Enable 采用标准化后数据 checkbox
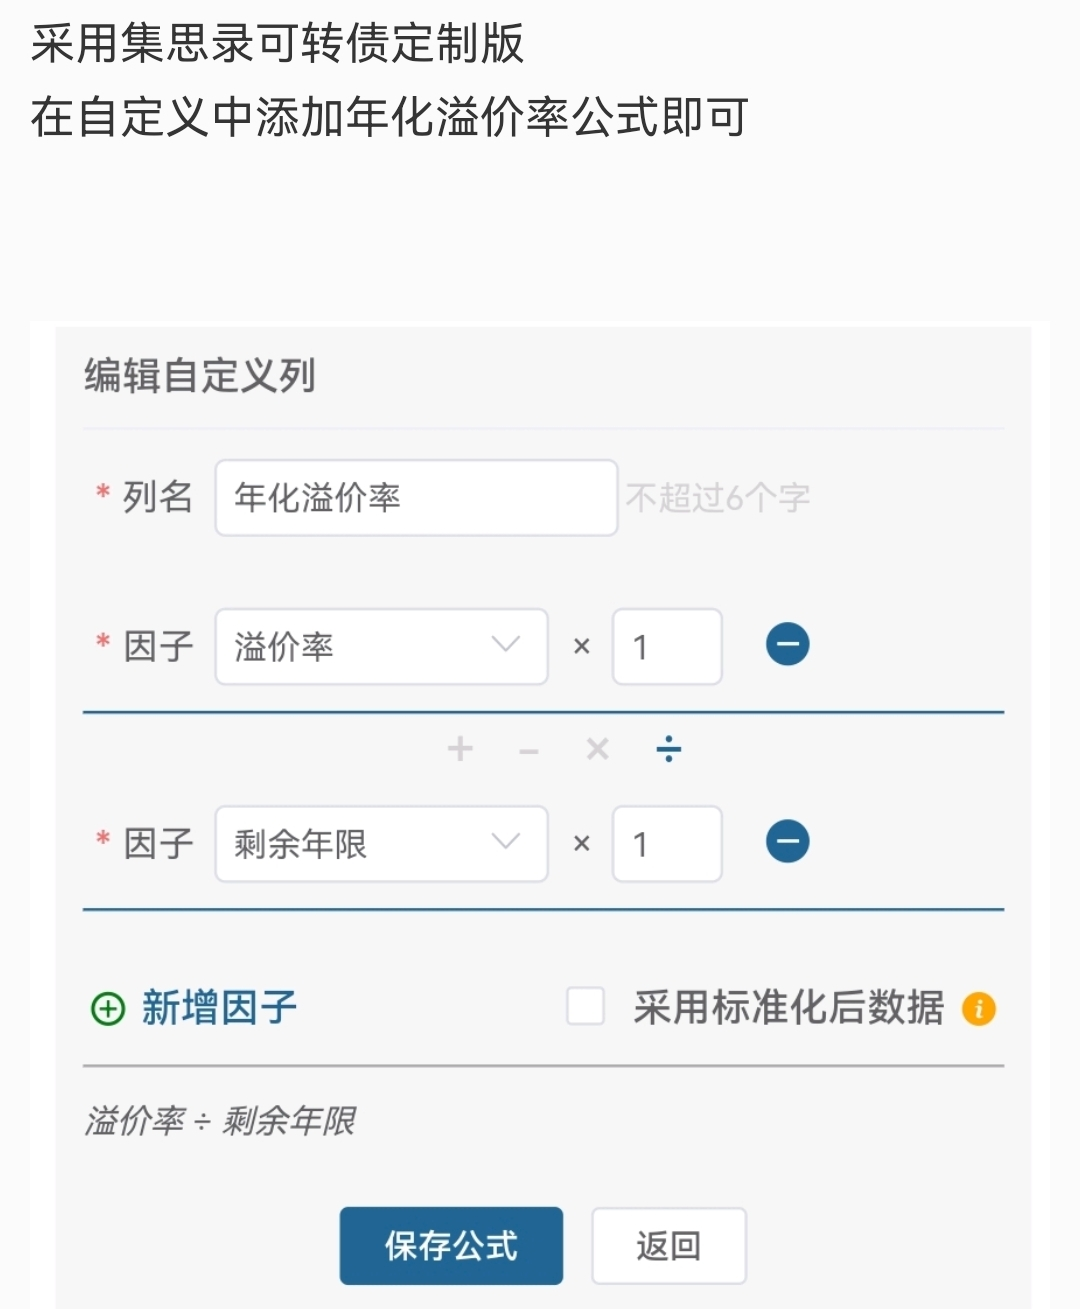 click(585, 1006)
